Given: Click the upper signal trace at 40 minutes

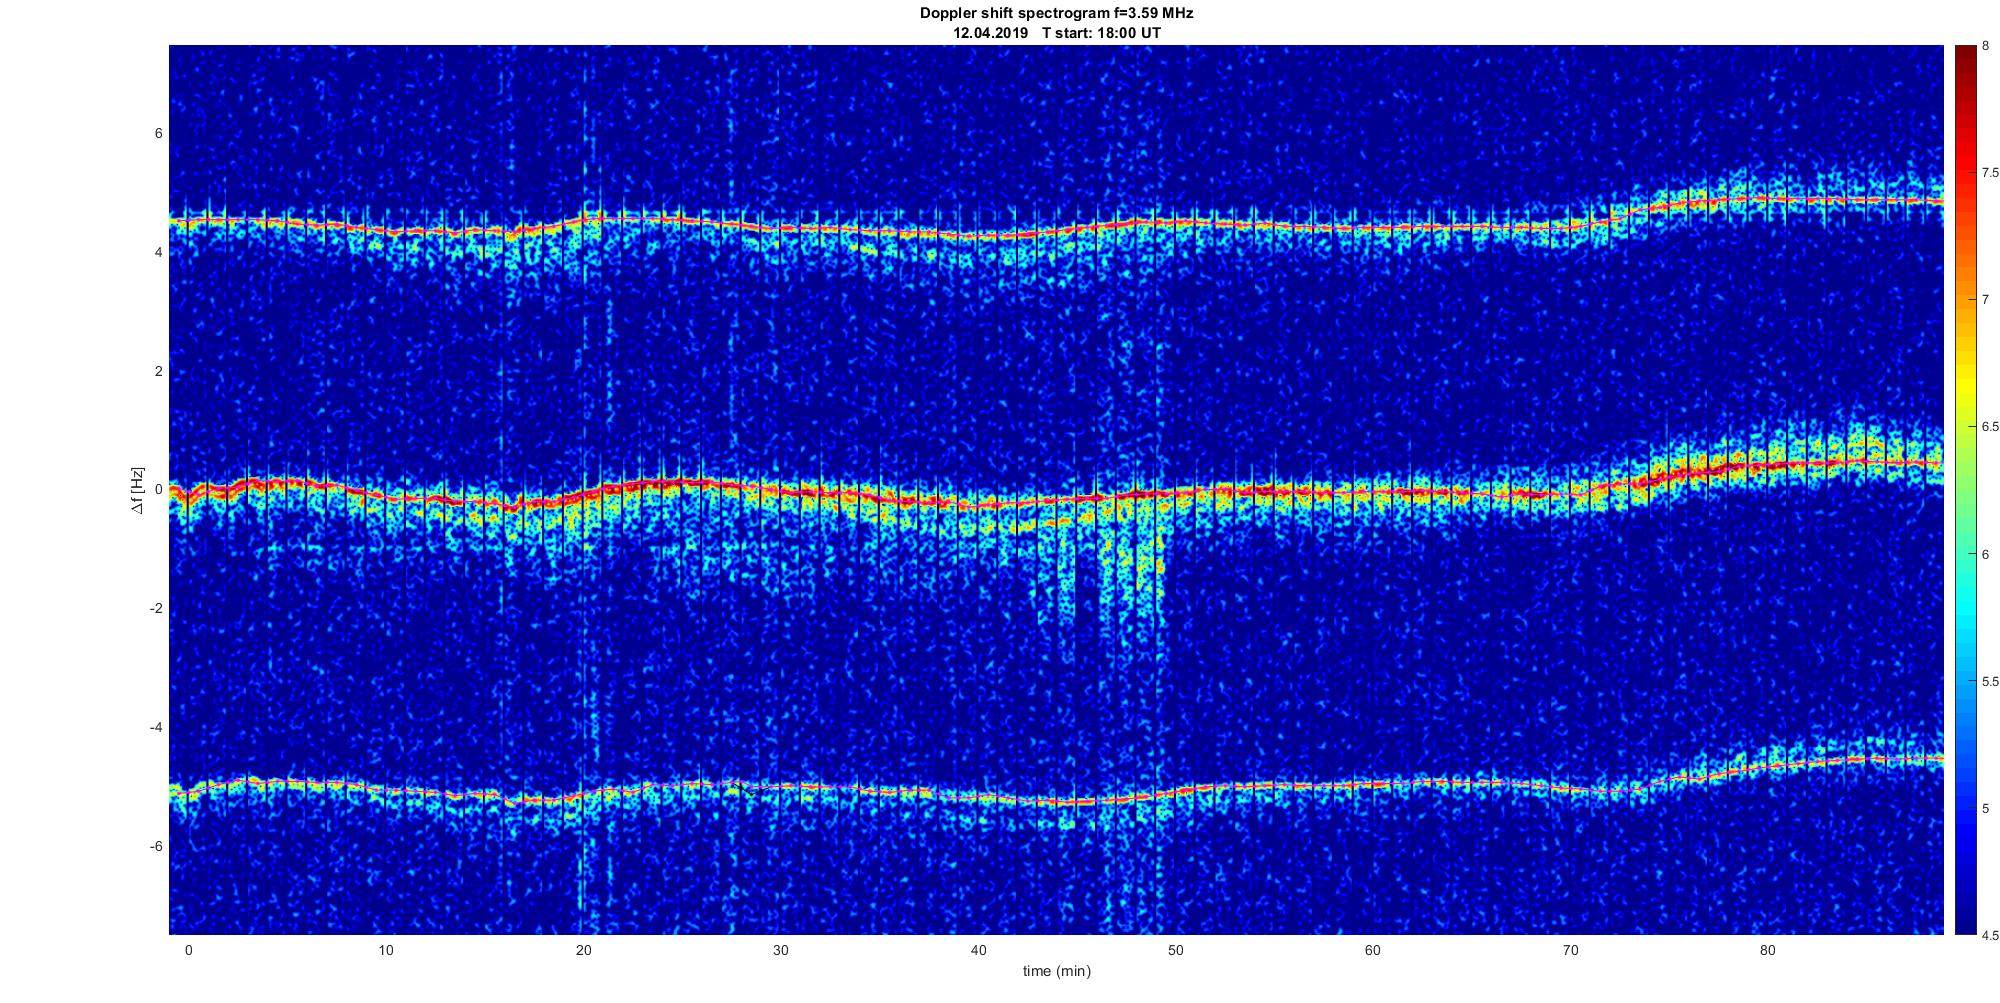Looking at the screenshot, I should pos(978,237).
